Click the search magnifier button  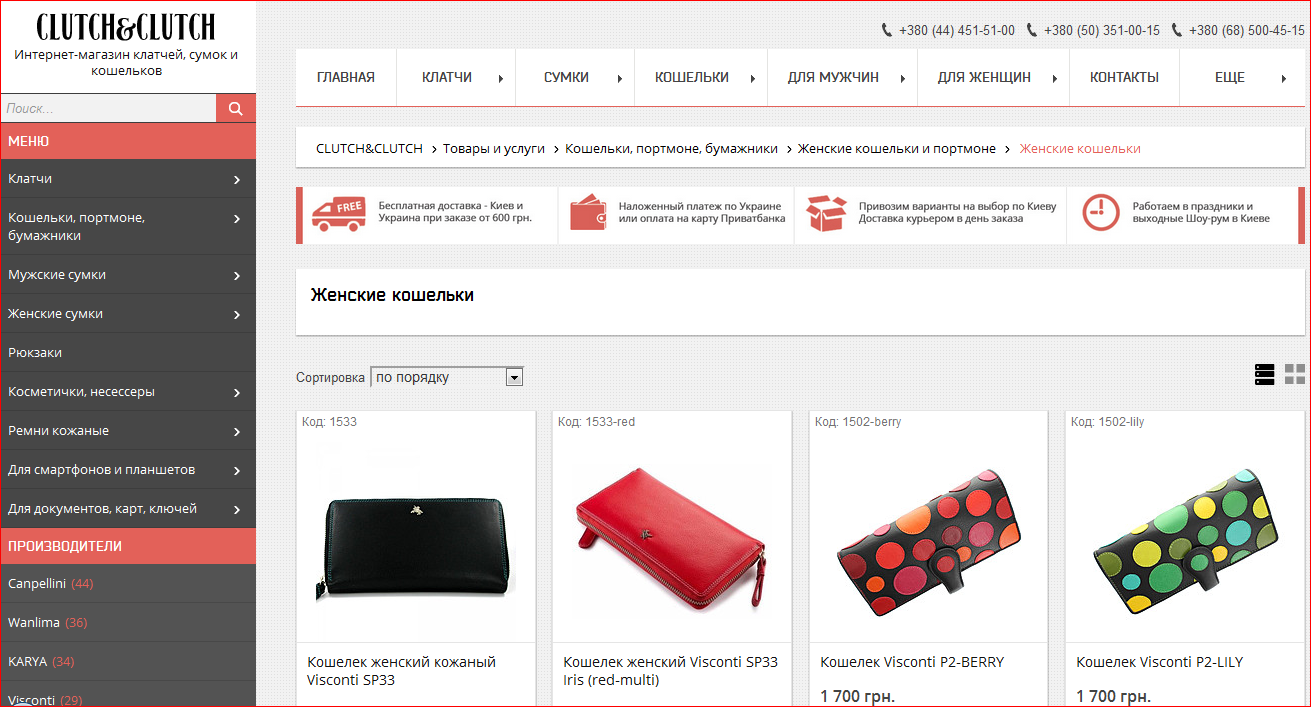point(236,108)
